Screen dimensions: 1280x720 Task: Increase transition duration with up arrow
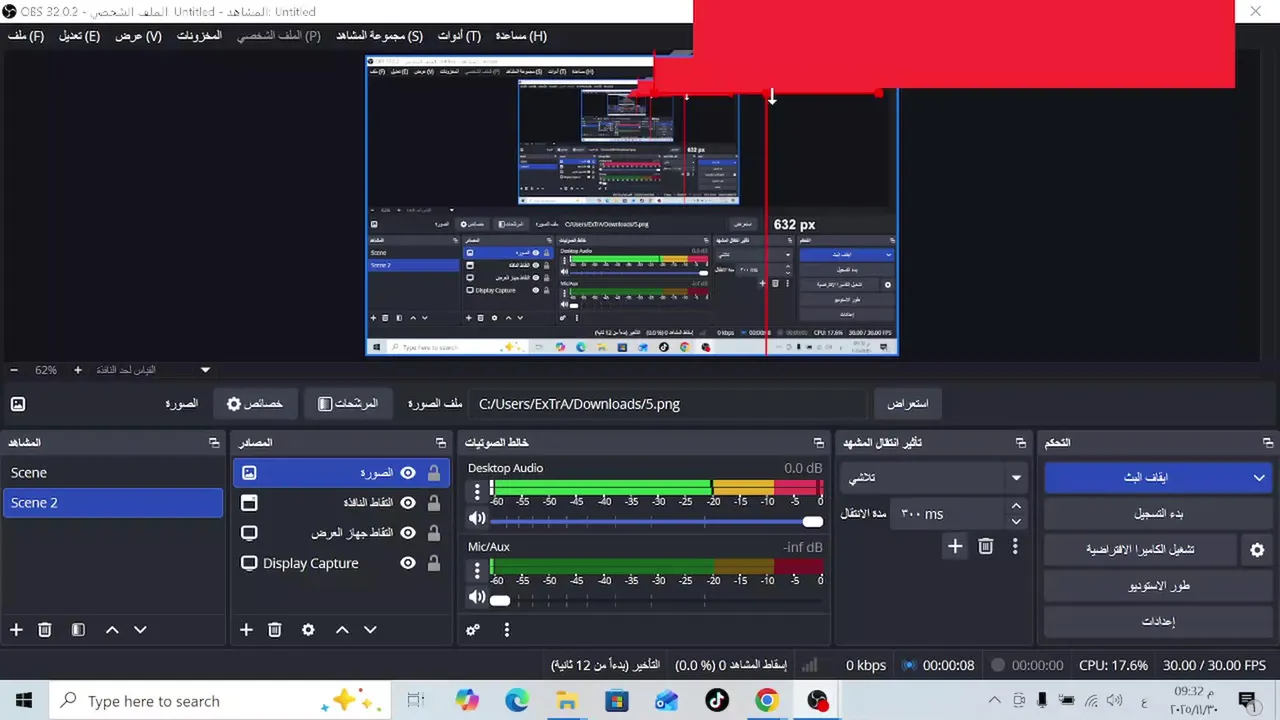pos(1016,507)
